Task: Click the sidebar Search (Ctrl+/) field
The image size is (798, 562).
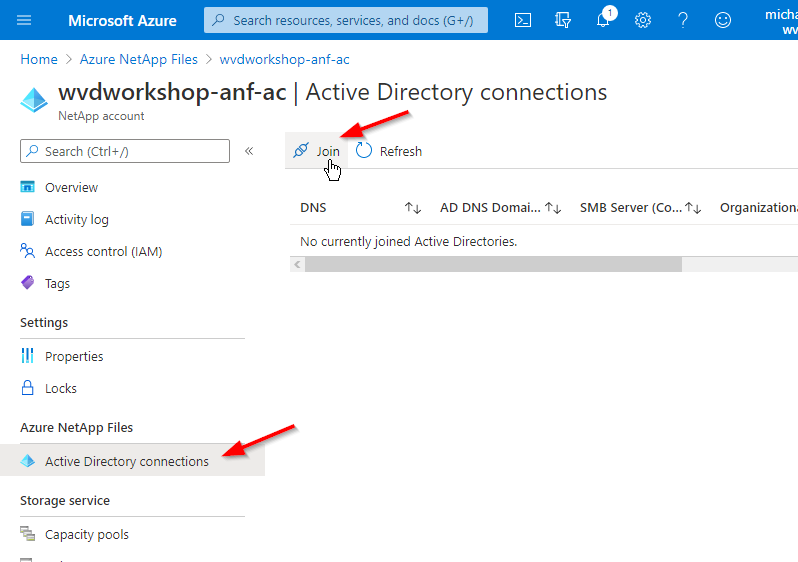Action: pyautogui.click(x=125, y=151)
